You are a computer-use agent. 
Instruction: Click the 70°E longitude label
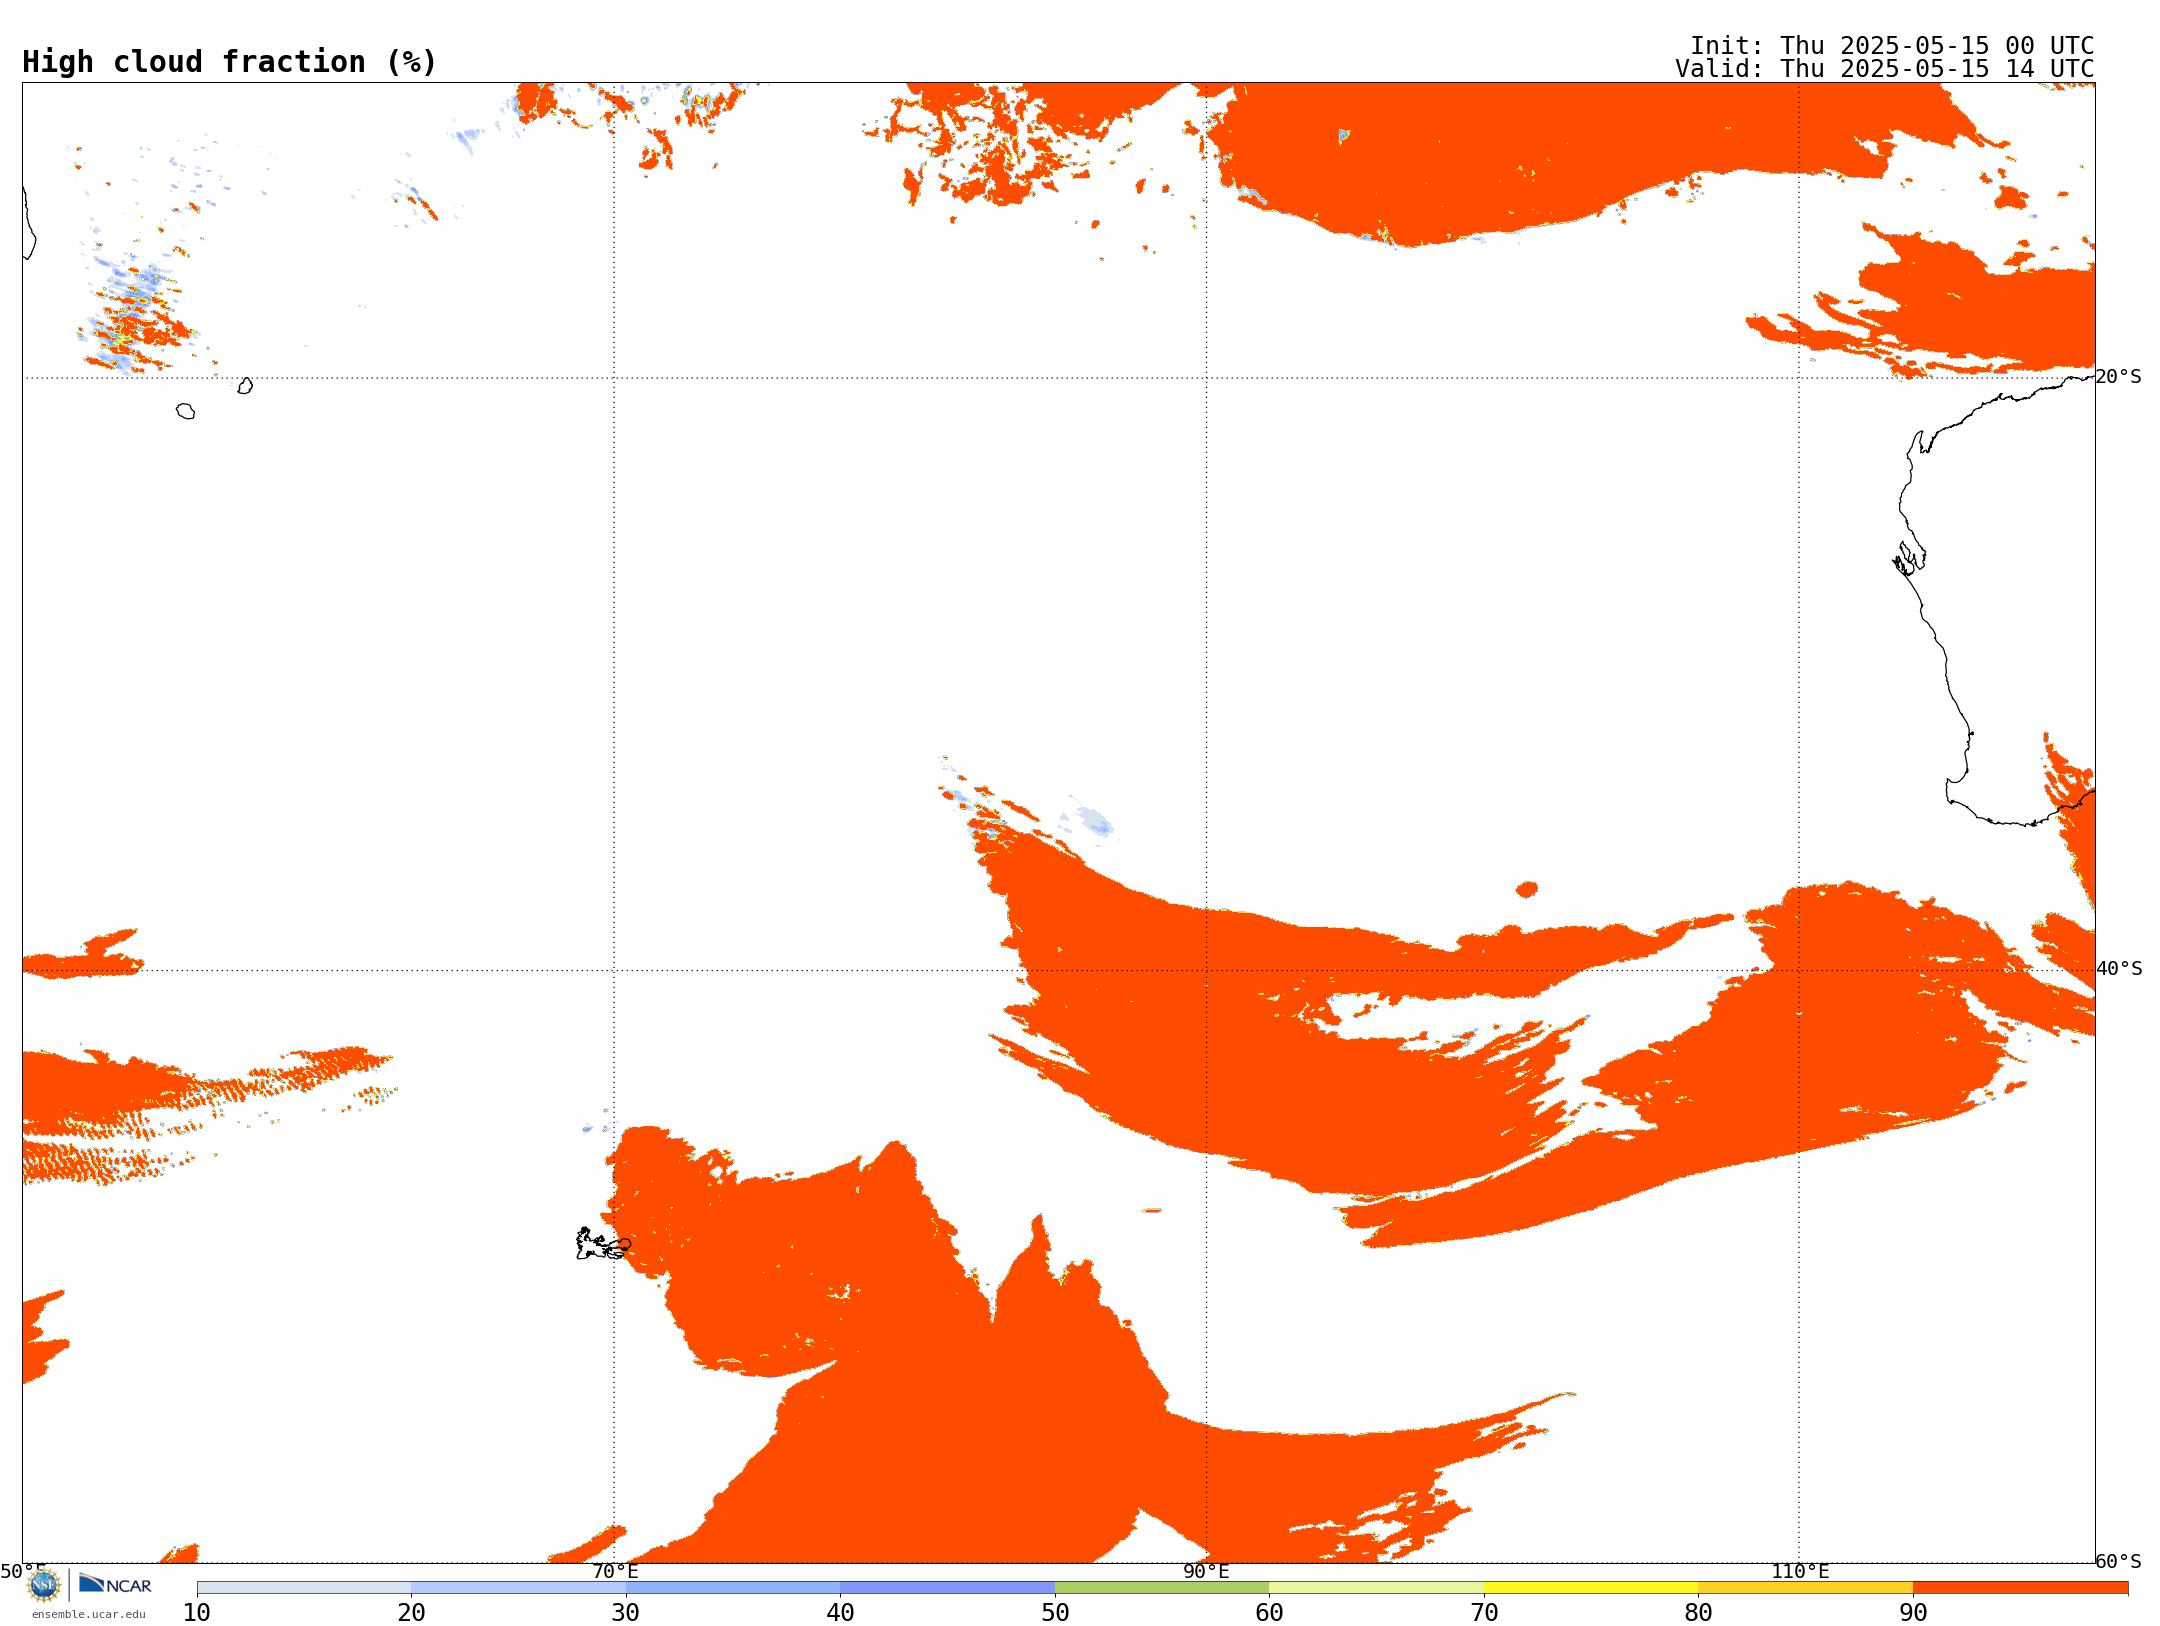(615, 1571)
